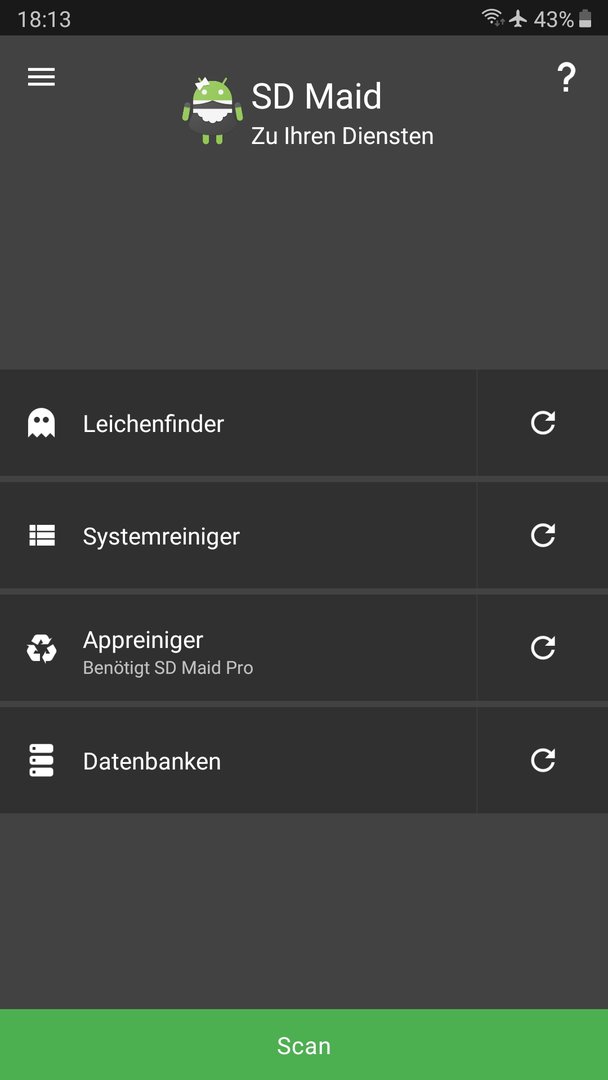The width and height of the screenshot is (608, 1080).
Task: Click the database stack icon for Datenbanken
Action: point(41,760)
